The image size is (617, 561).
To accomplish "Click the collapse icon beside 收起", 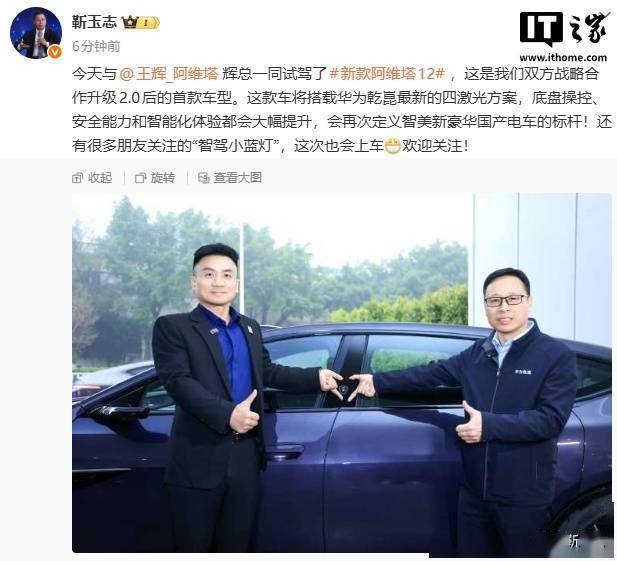I will pos(78,178).
